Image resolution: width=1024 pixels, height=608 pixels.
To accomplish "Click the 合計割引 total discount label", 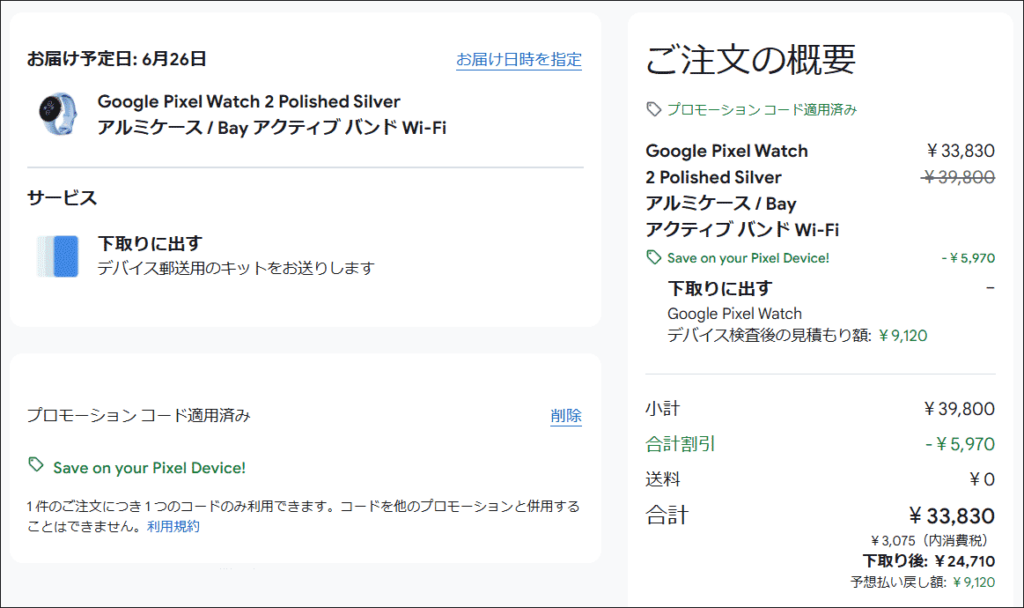I will 680,444.
